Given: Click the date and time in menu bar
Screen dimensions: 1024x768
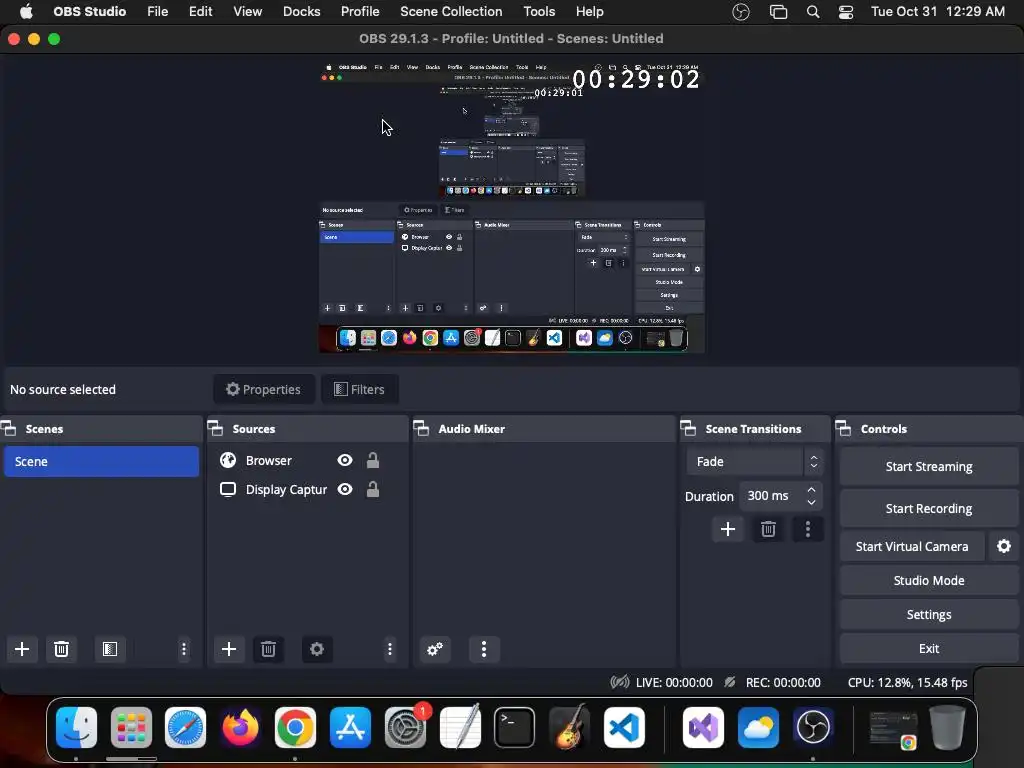Looking at the screenshot, I should pos(938,12).
